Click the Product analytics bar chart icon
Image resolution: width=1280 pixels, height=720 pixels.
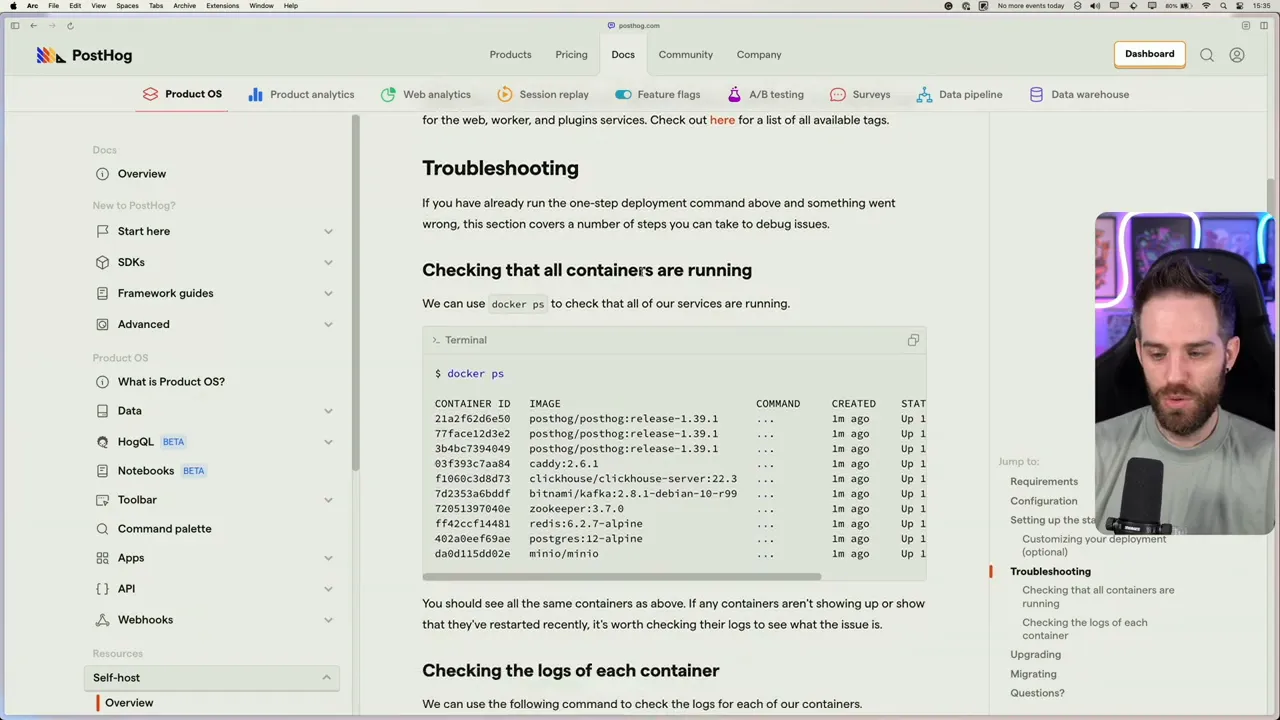[255, 94]
